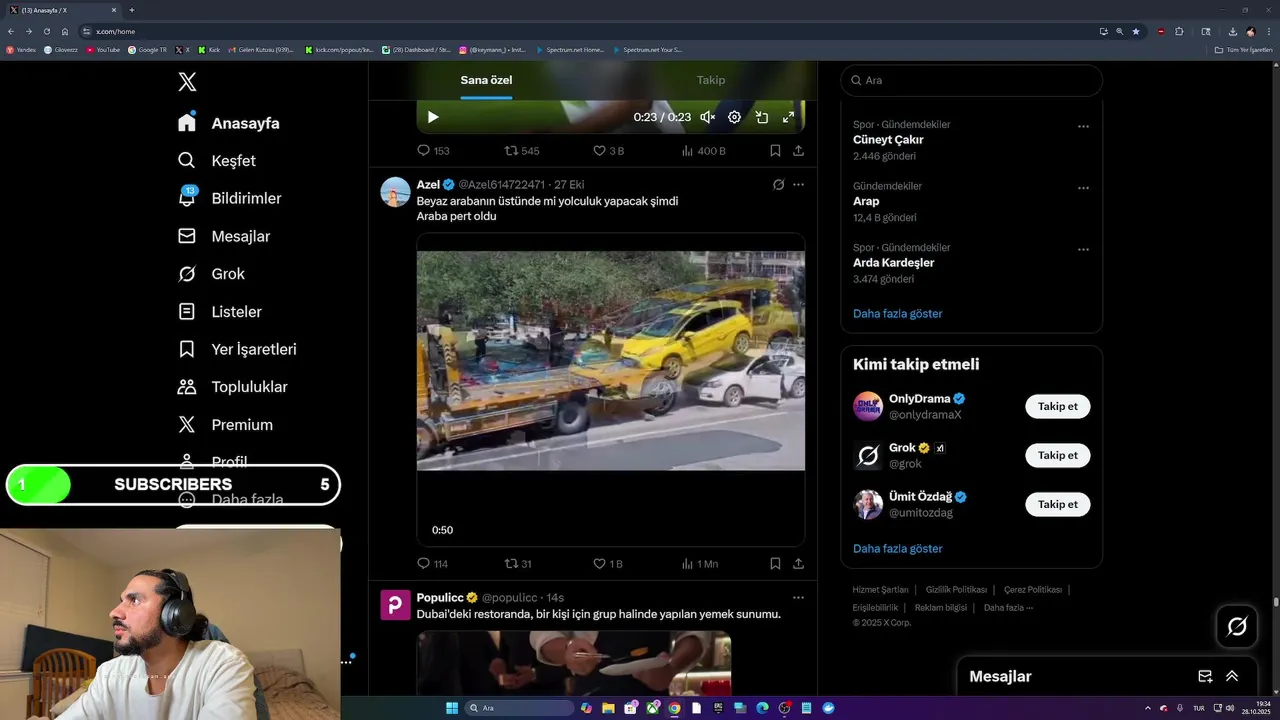Reload the page in browser toolbar
The width and height of the screenshot is (1280, 720).
(46, 31)
